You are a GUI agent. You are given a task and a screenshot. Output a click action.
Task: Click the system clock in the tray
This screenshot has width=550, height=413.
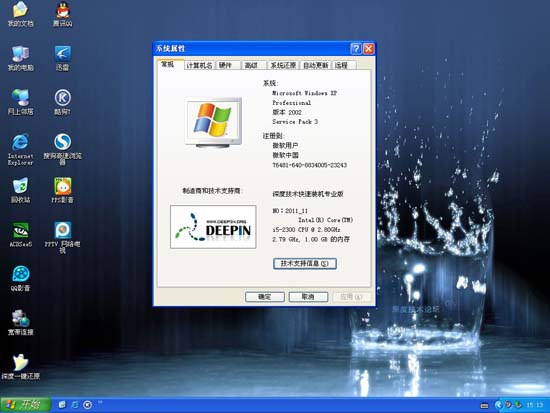click(x=535, y=405)
